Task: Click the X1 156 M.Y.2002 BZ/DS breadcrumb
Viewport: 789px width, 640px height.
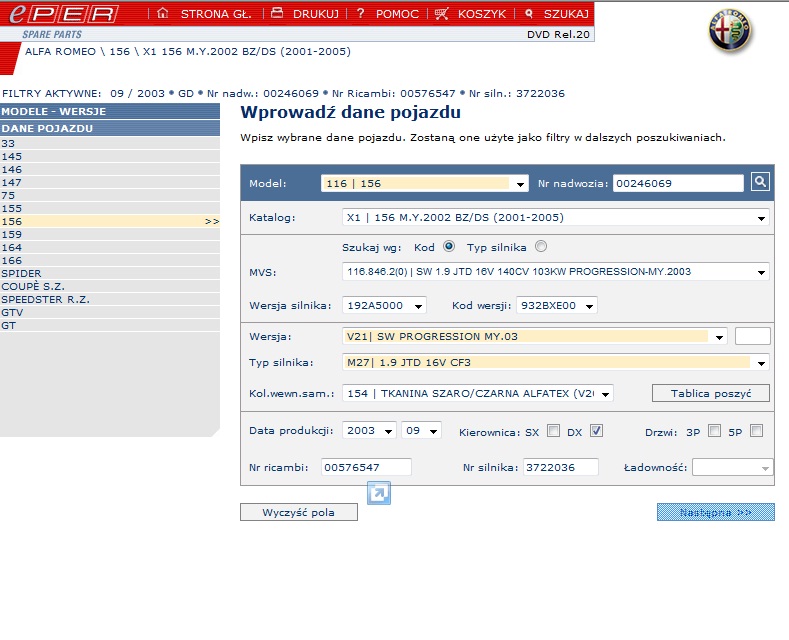Action: pyautogui.click(x=247, y=52)
